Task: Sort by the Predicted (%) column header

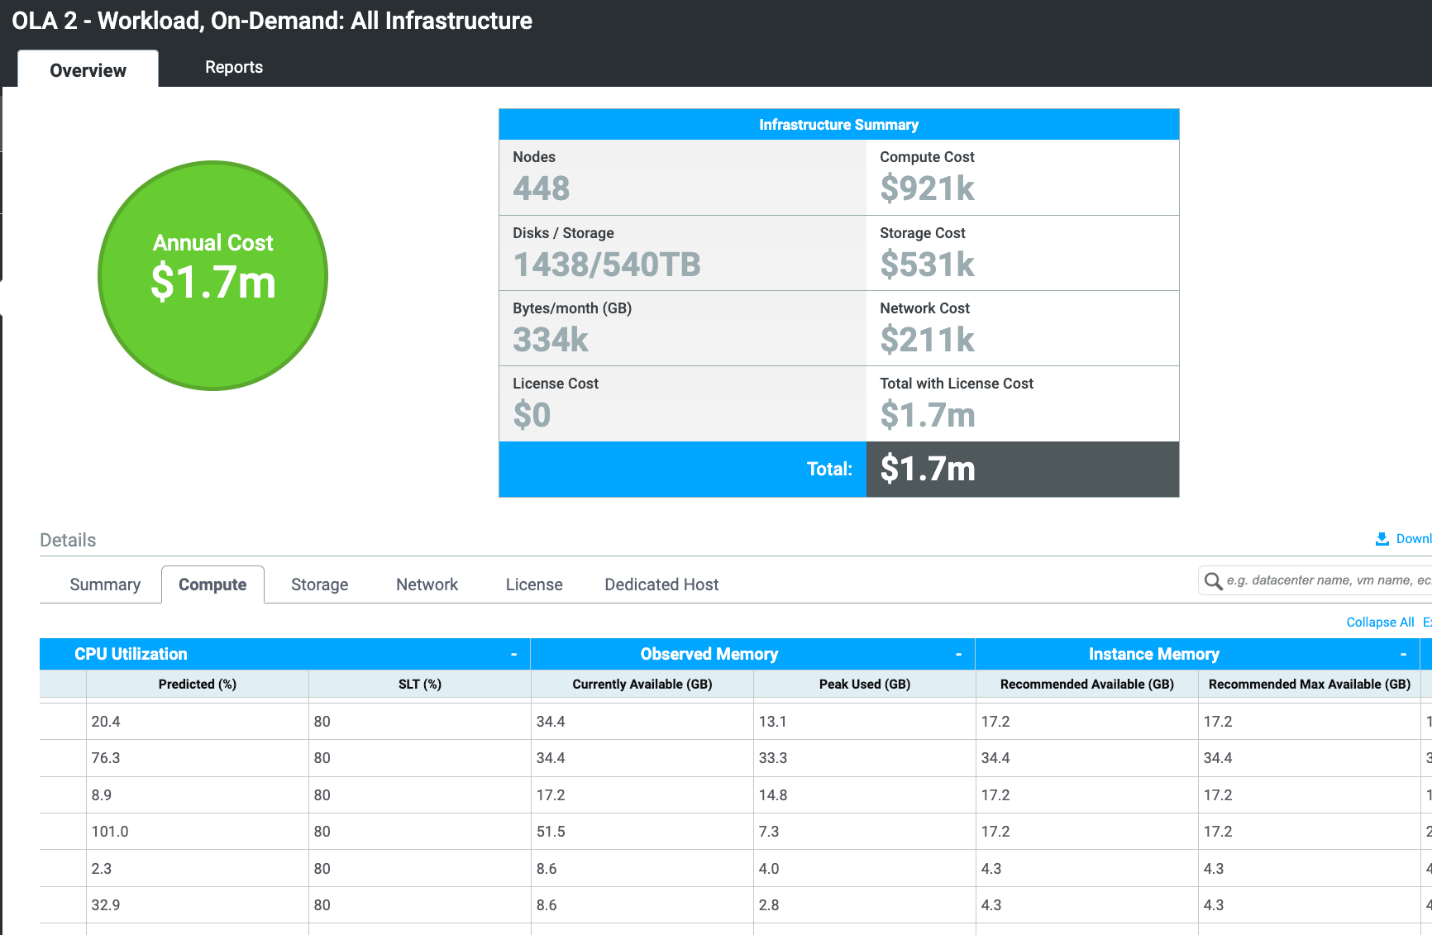Action: (197, 684)
